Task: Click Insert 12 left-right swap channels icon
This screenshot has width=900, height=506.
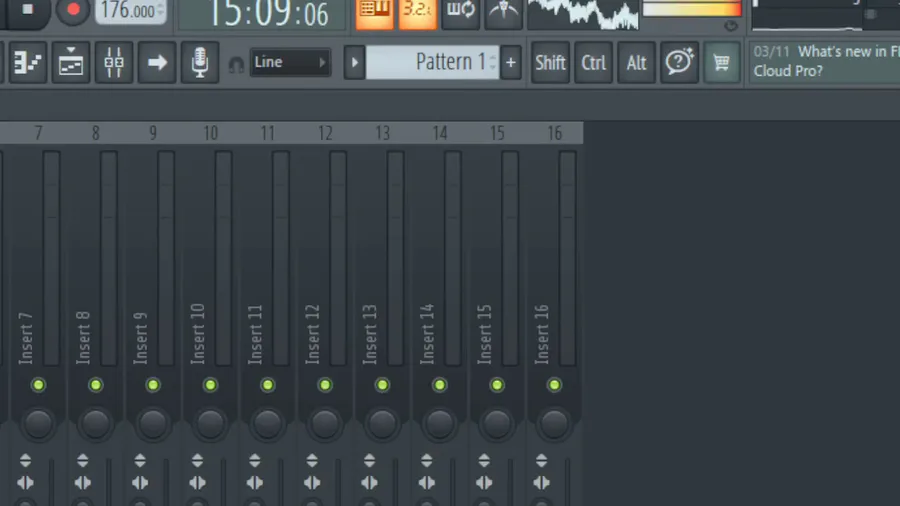Action: coord(312,483)
